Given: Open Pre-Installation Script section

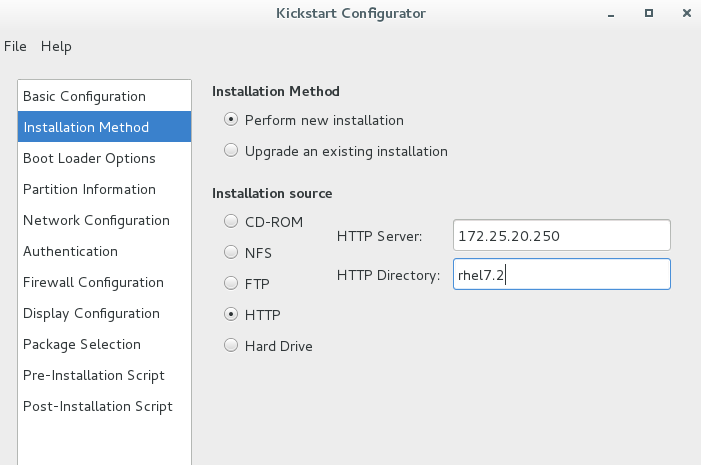Looking at the screenshot, I should pyautogui.click(x=104, y=375).
